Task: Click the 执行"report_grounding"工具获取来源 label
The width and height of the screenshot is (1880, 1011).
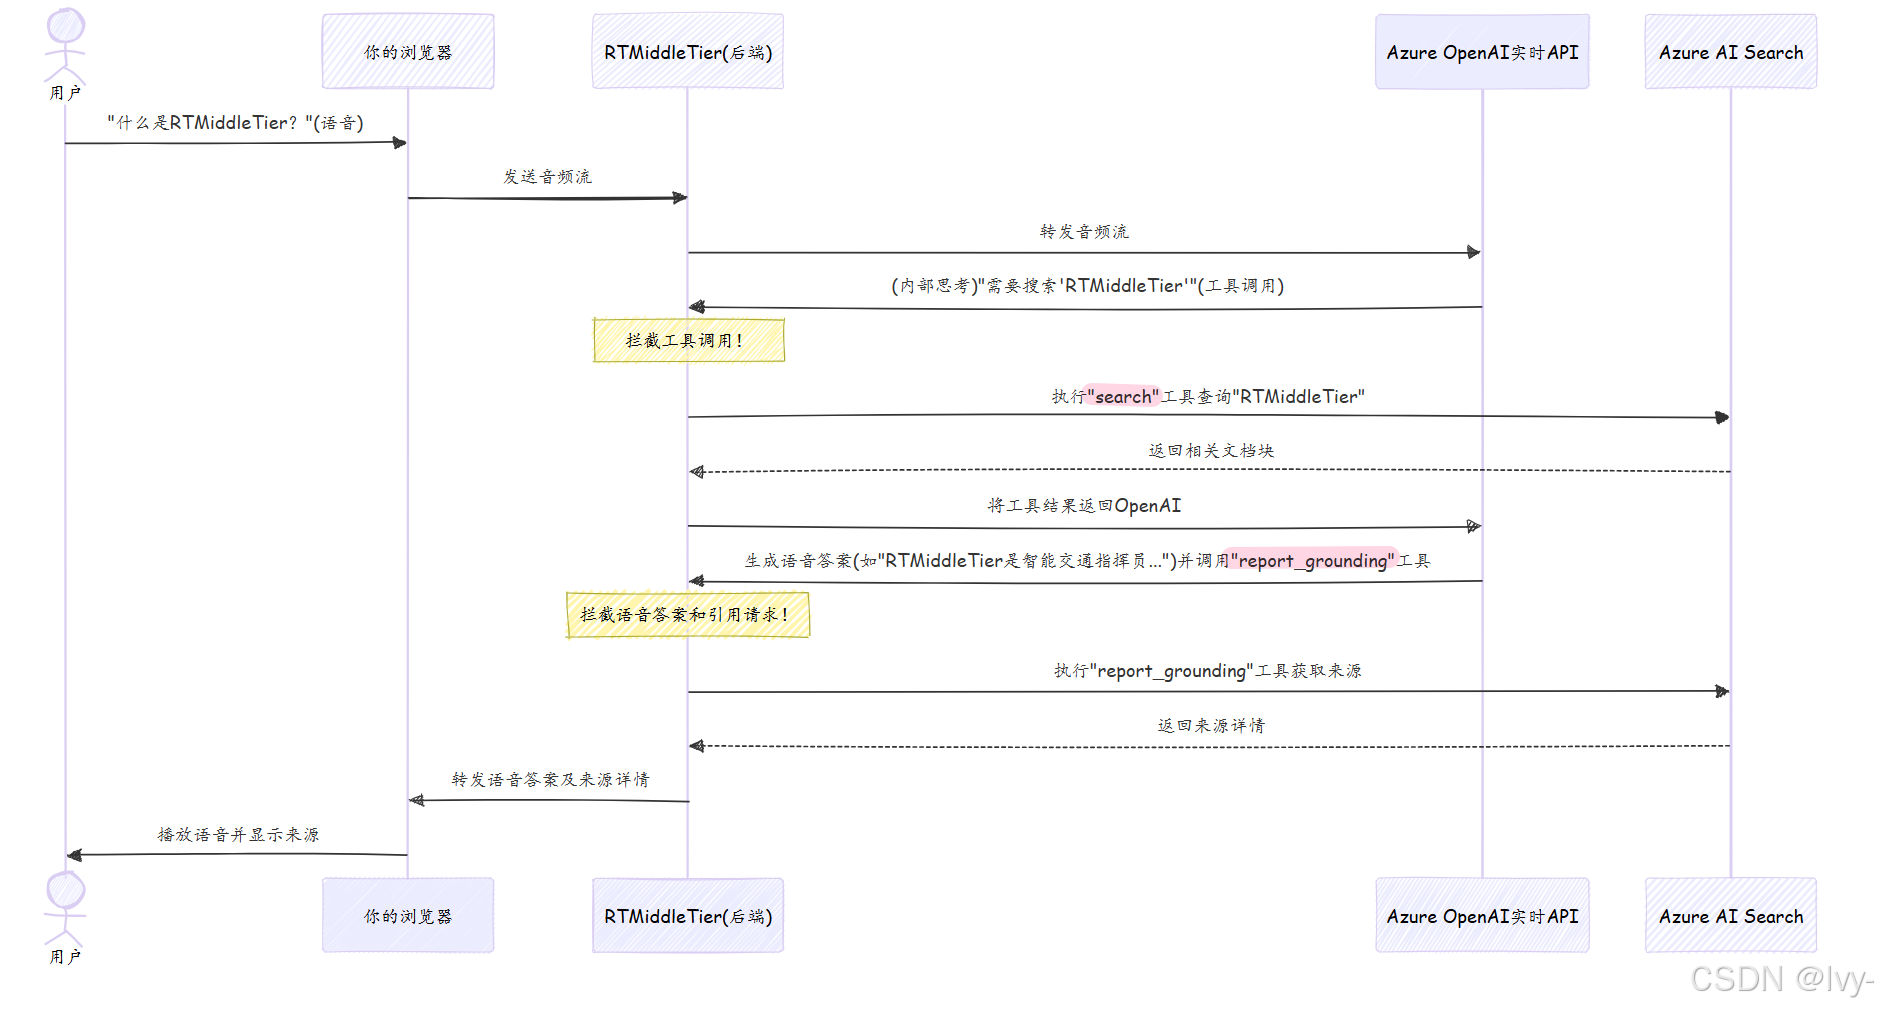Action: point(1208,671)
